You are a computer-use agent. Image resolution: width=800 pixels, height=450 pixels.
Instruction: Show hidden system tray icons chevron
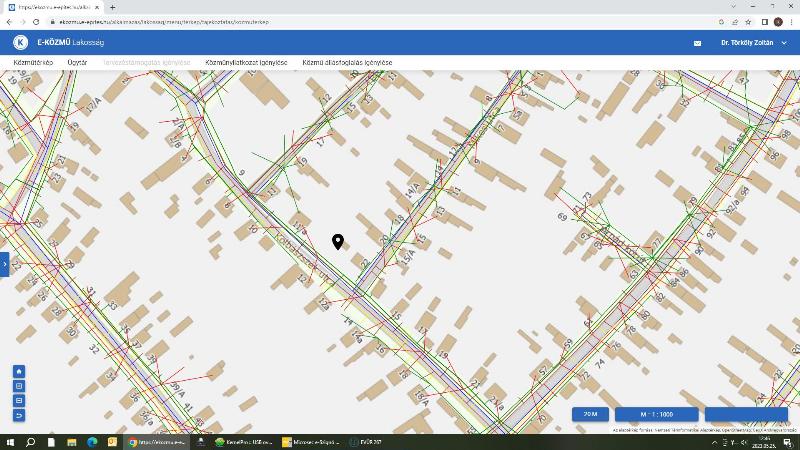(x=714, y=442)
